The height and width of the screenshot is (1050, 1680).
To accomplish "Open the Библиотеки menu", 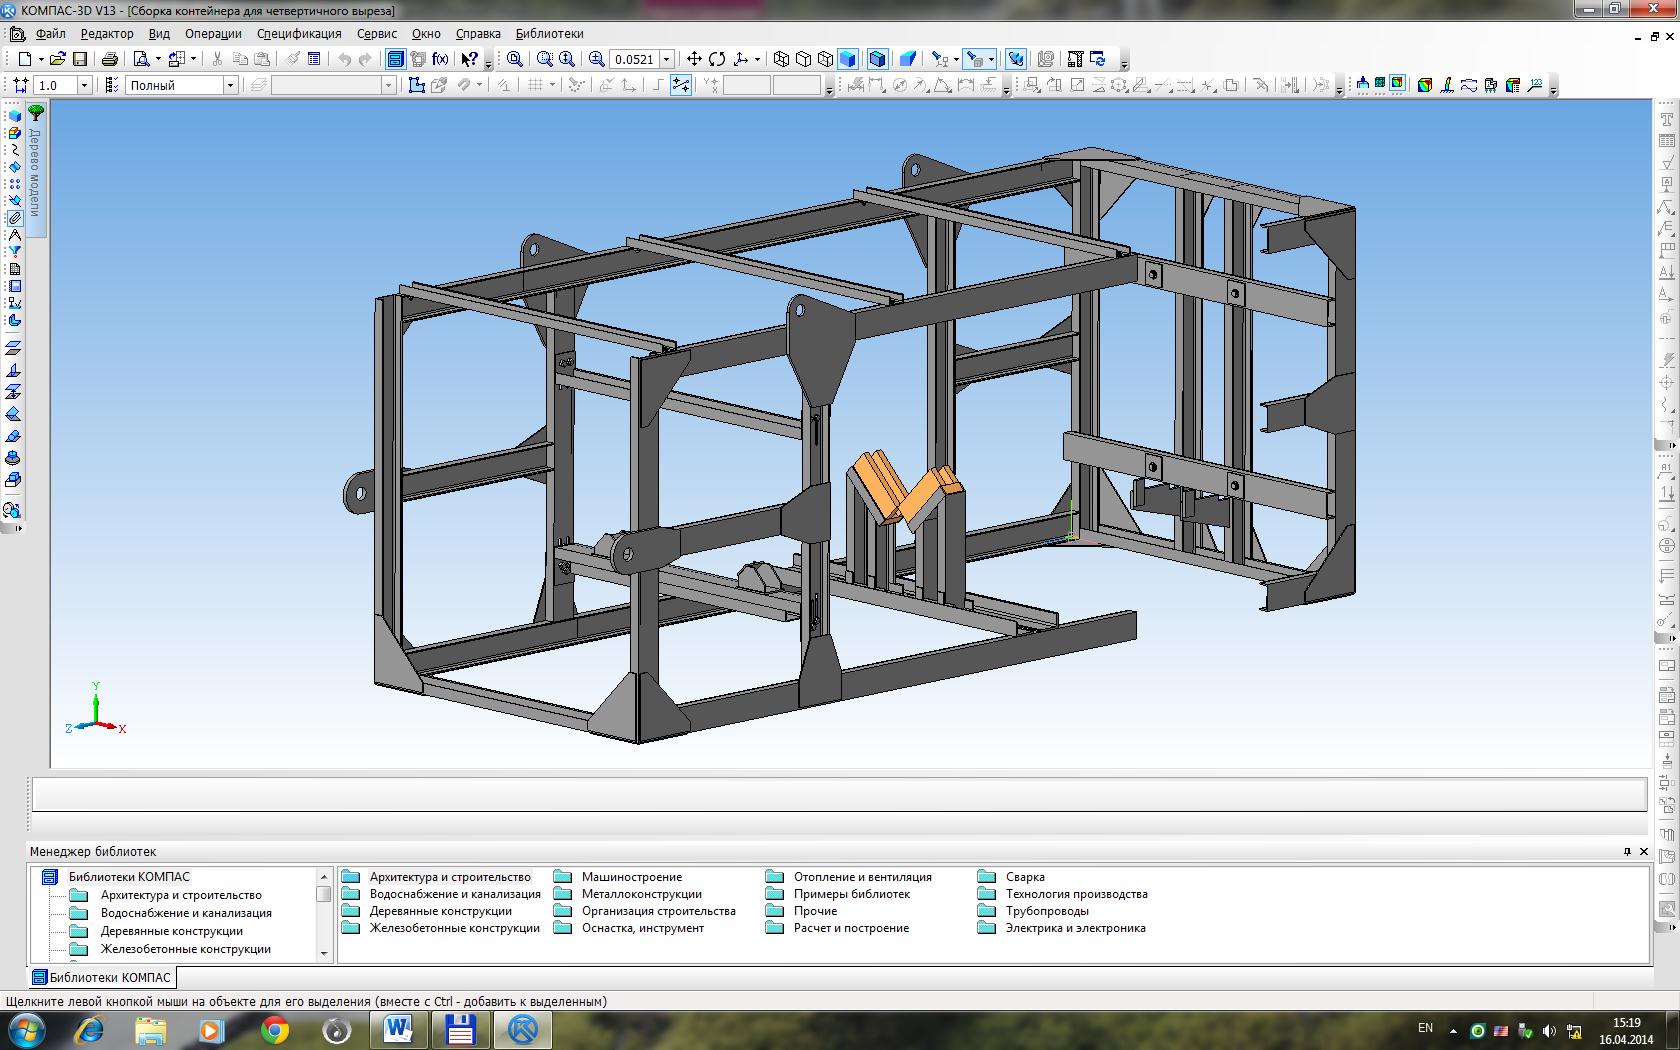I will point(549,33).
